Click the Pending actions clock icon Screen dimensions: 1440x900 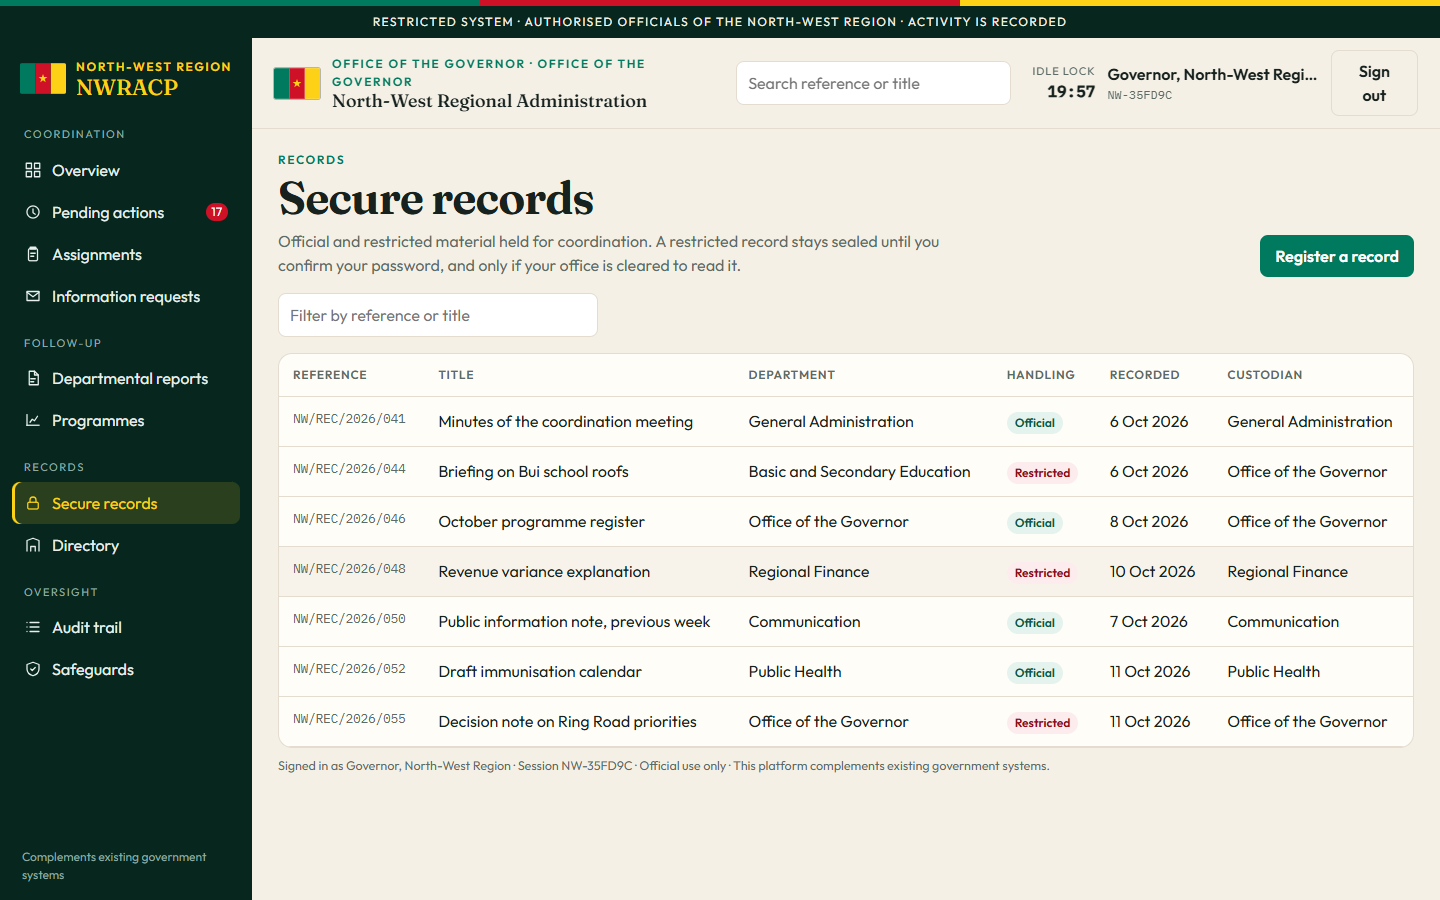[x=33, y=212]
